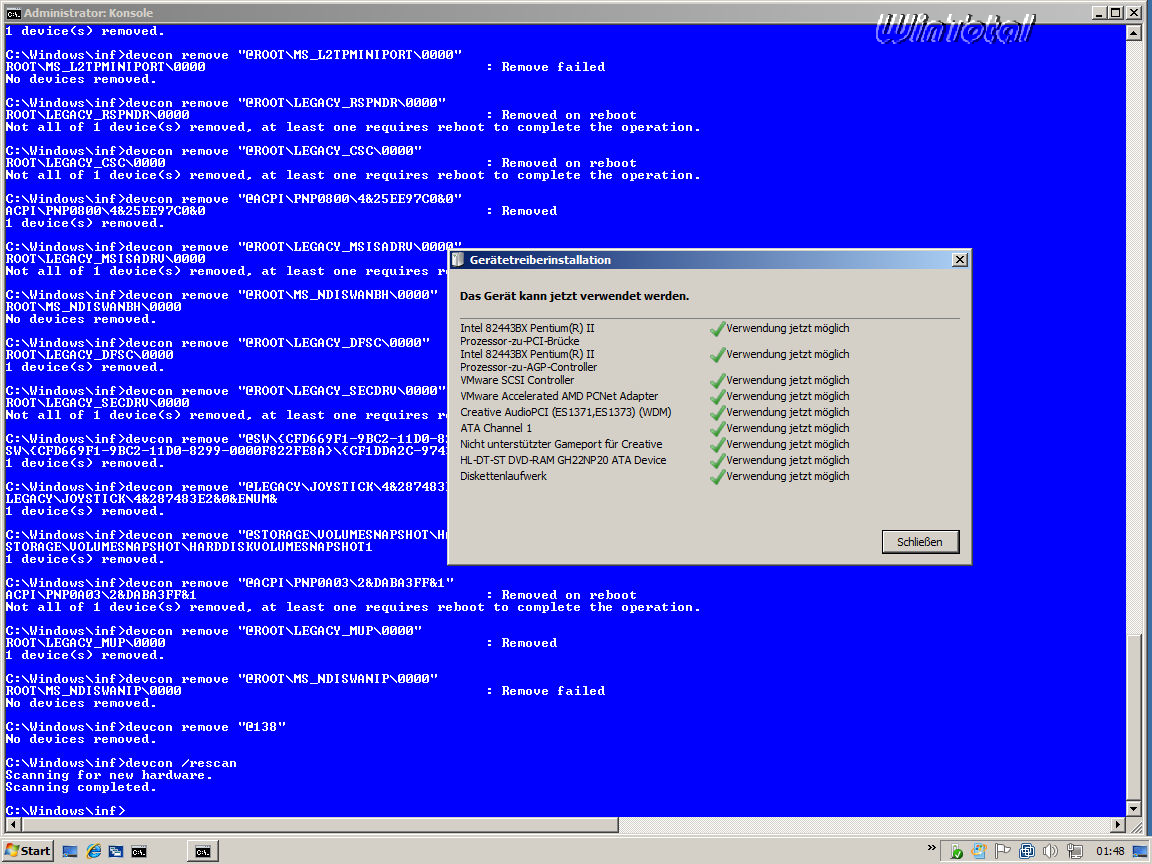Image resolution: width=1152 pixels, height=864 pixels.
Task: Click 'Removed on reboot' beside ROOT\LEGACY_RSPNDR\0000
Action: [x=569, y=115]
